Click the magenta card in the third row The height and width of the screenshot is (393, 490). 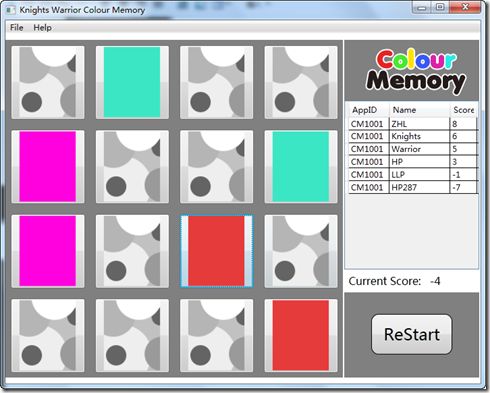tap(48, 251)
